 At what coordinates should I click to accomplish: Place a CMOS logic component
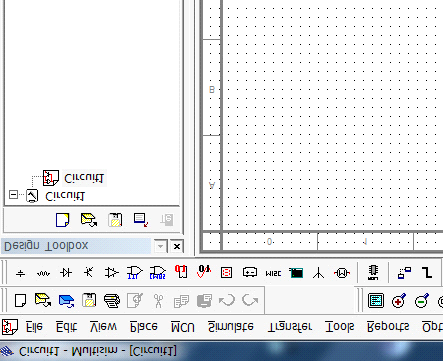[157, 273]
